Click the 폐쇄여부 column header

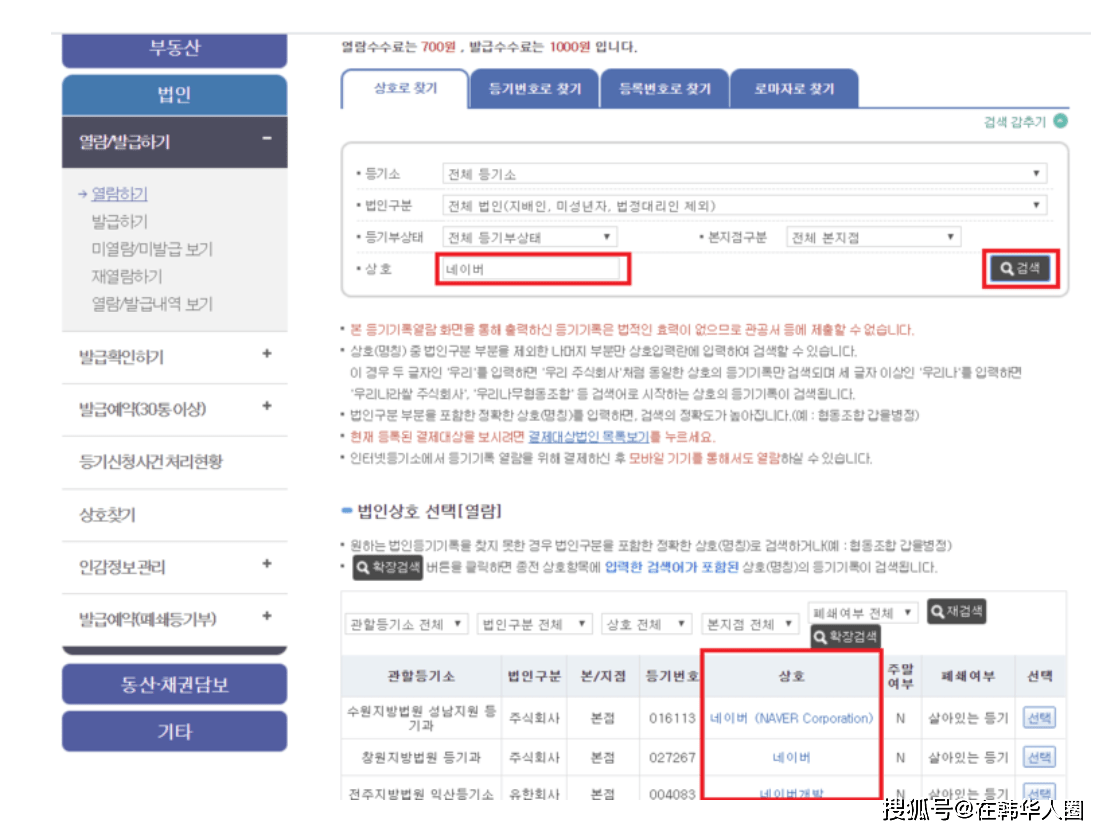[968, 676]
